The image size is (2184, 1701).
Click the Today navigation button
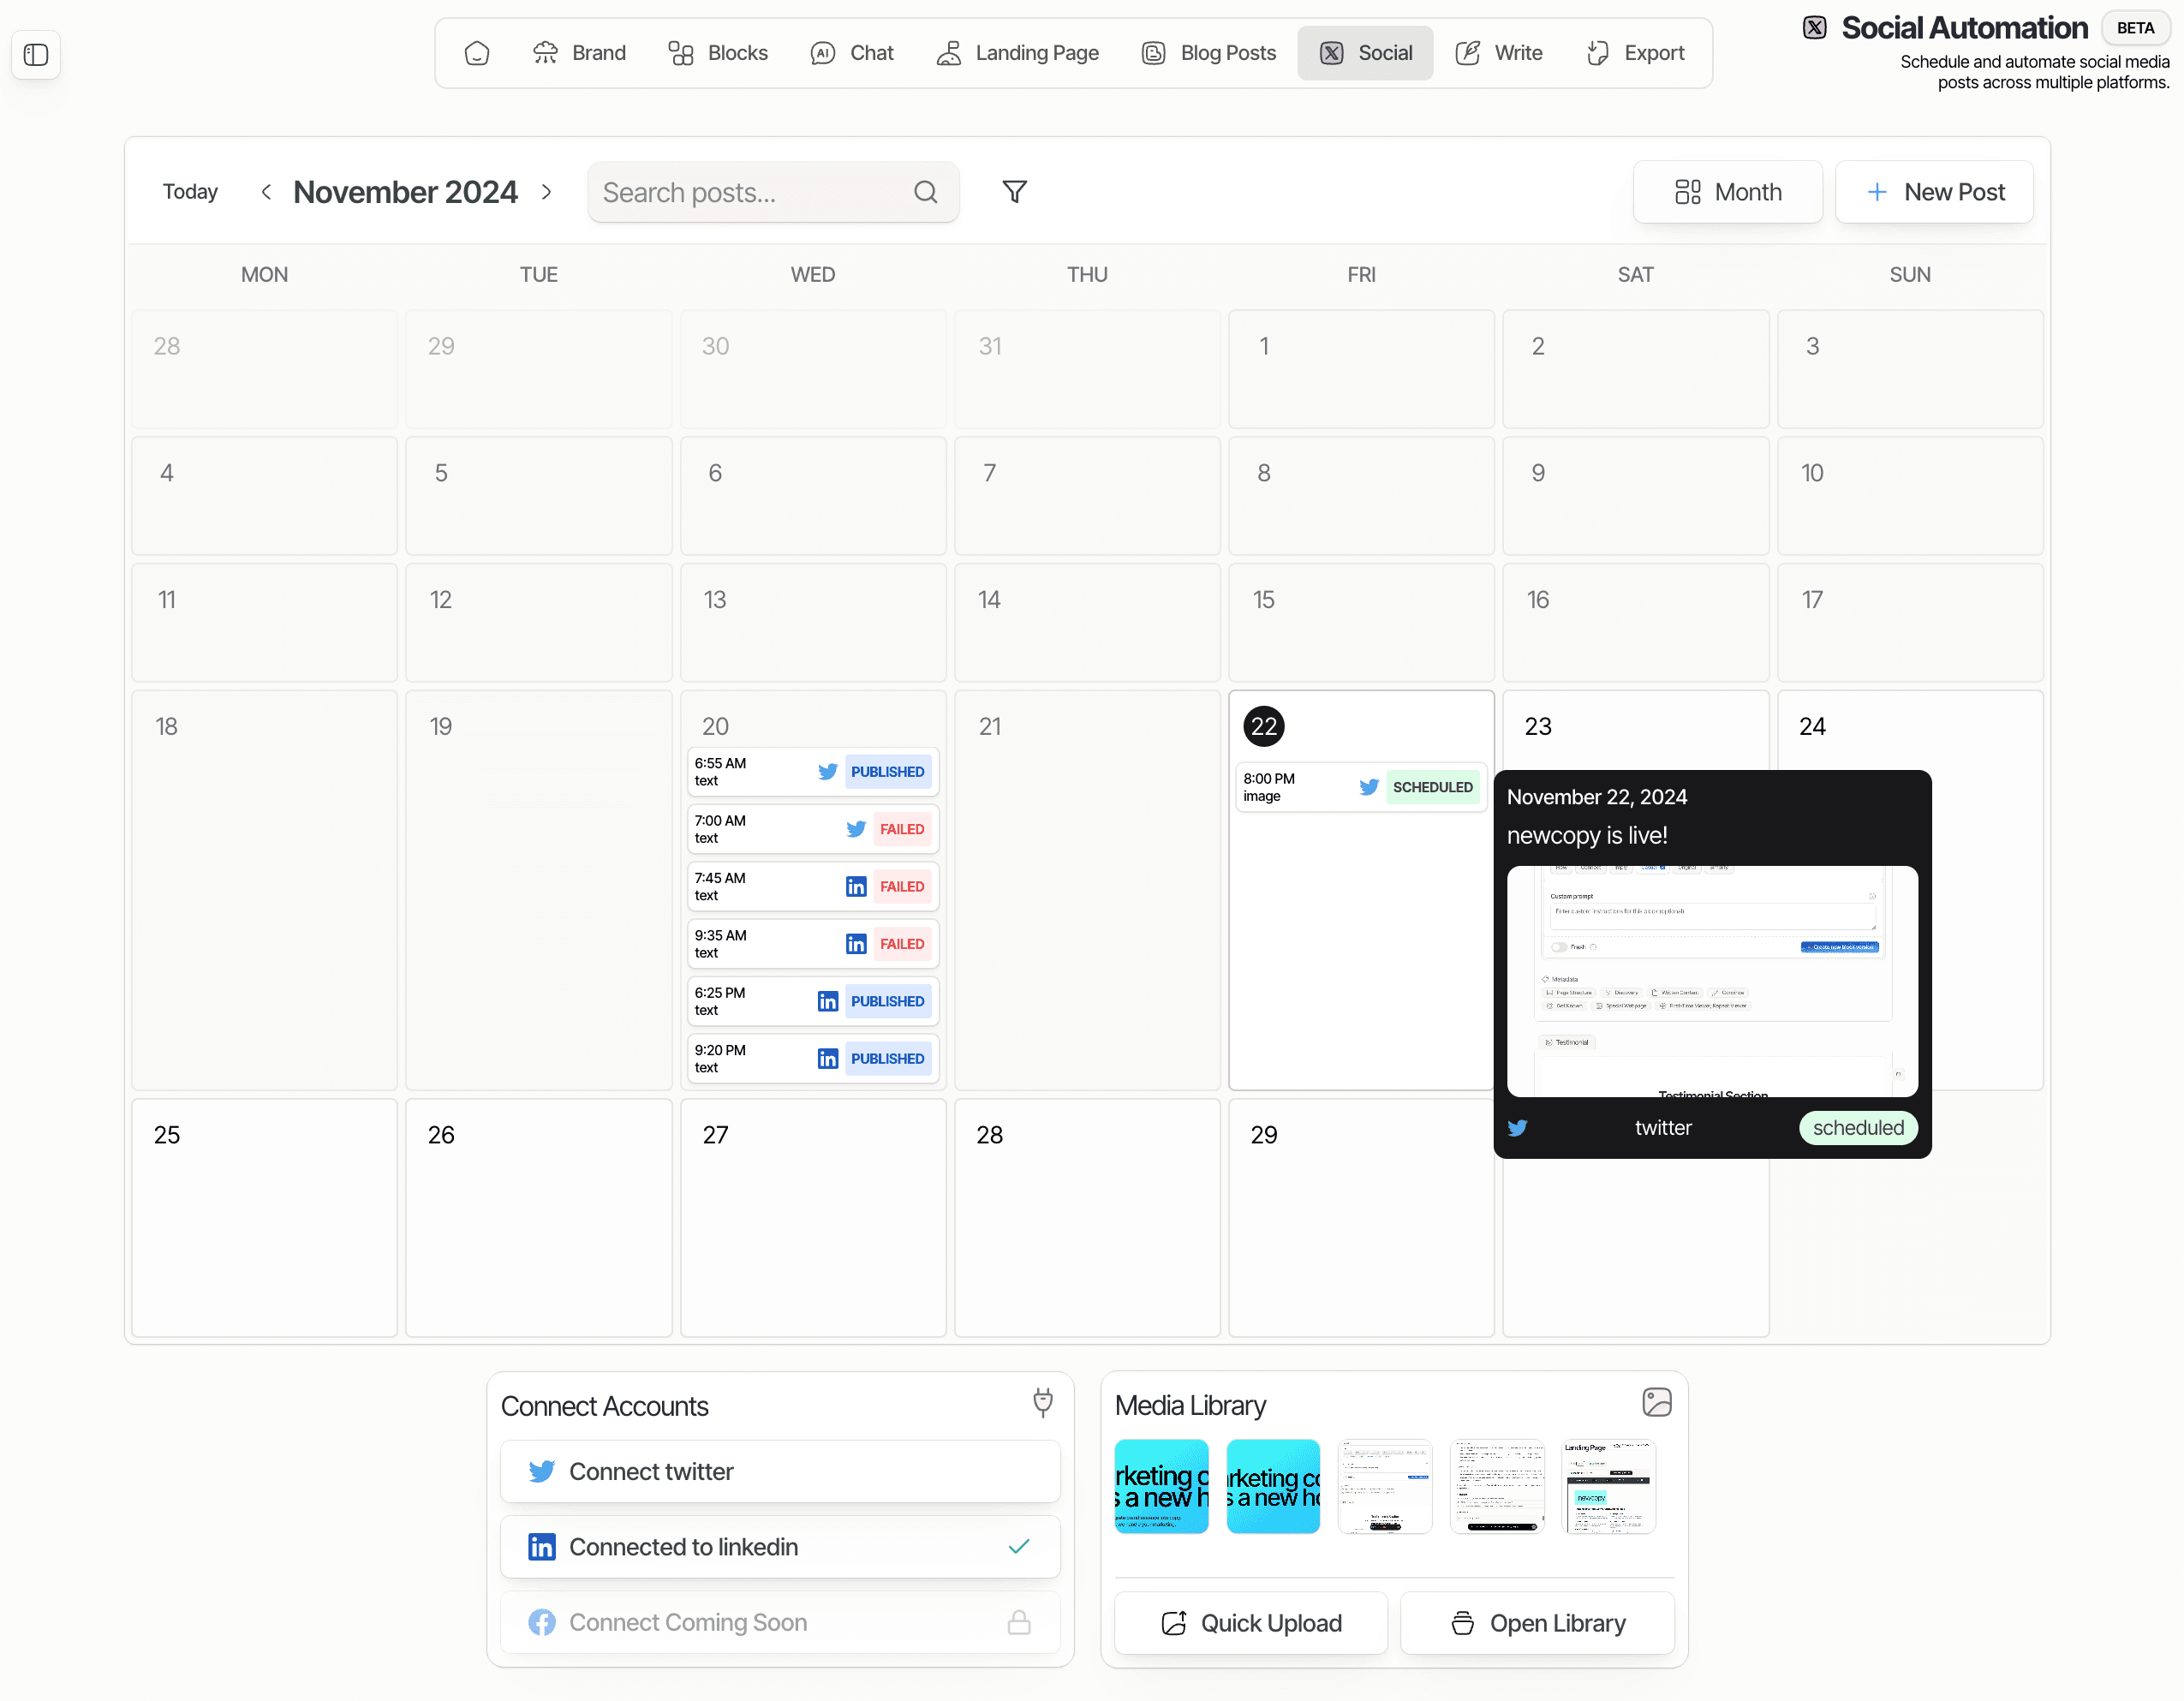[x=189, y=191]
